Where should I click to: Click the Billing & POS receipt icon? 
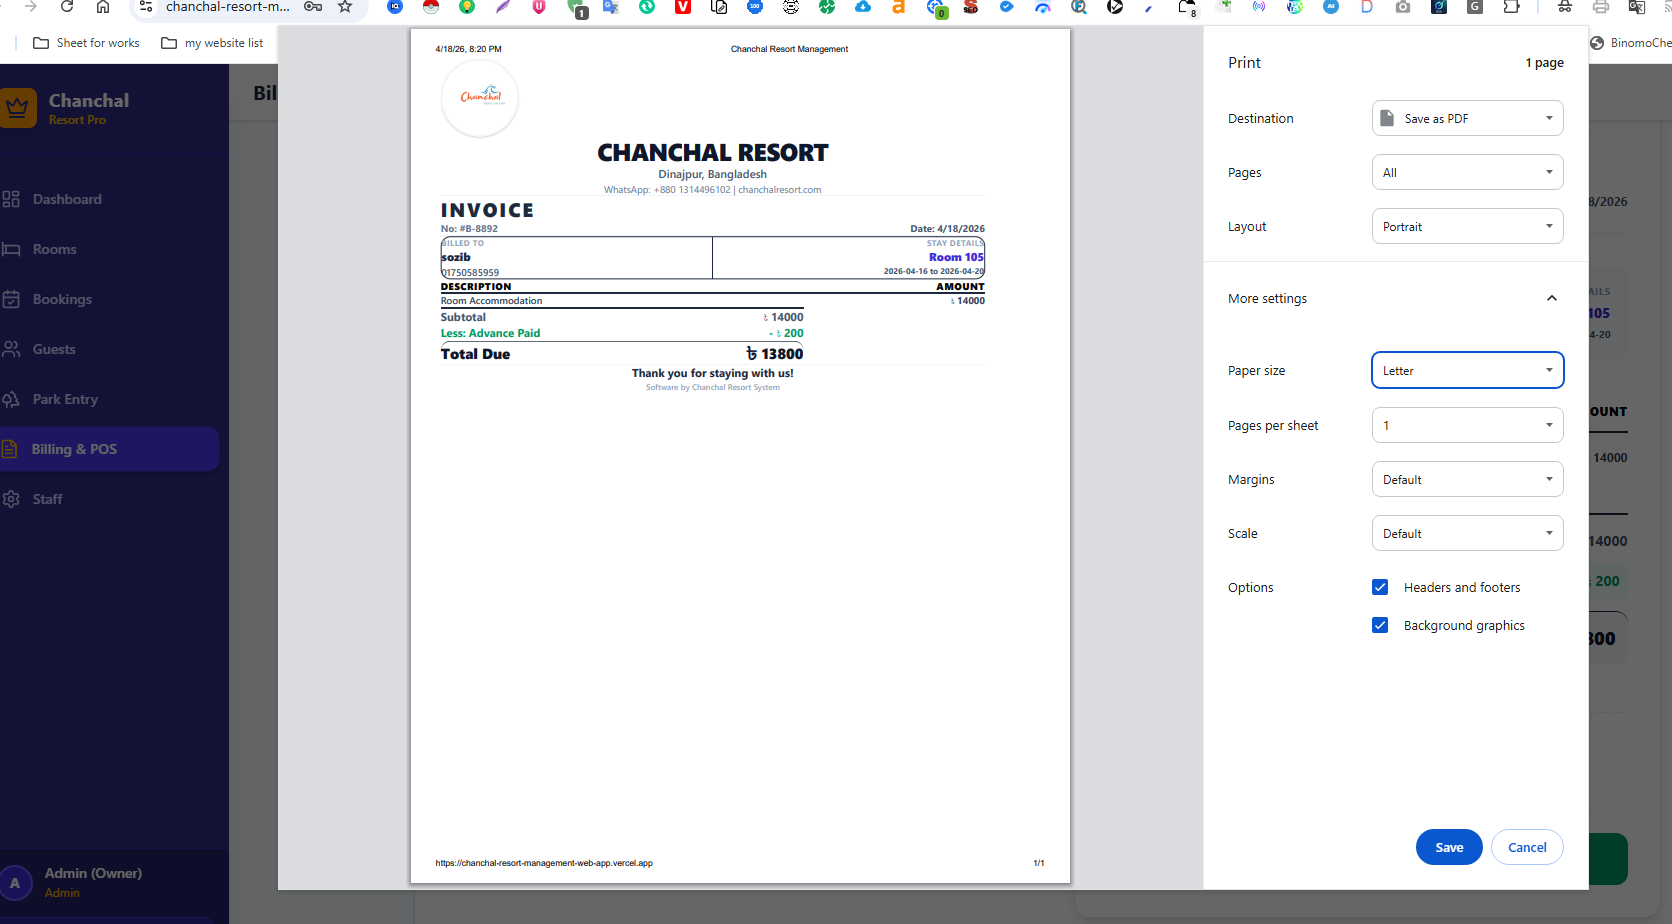coord(10,449)
